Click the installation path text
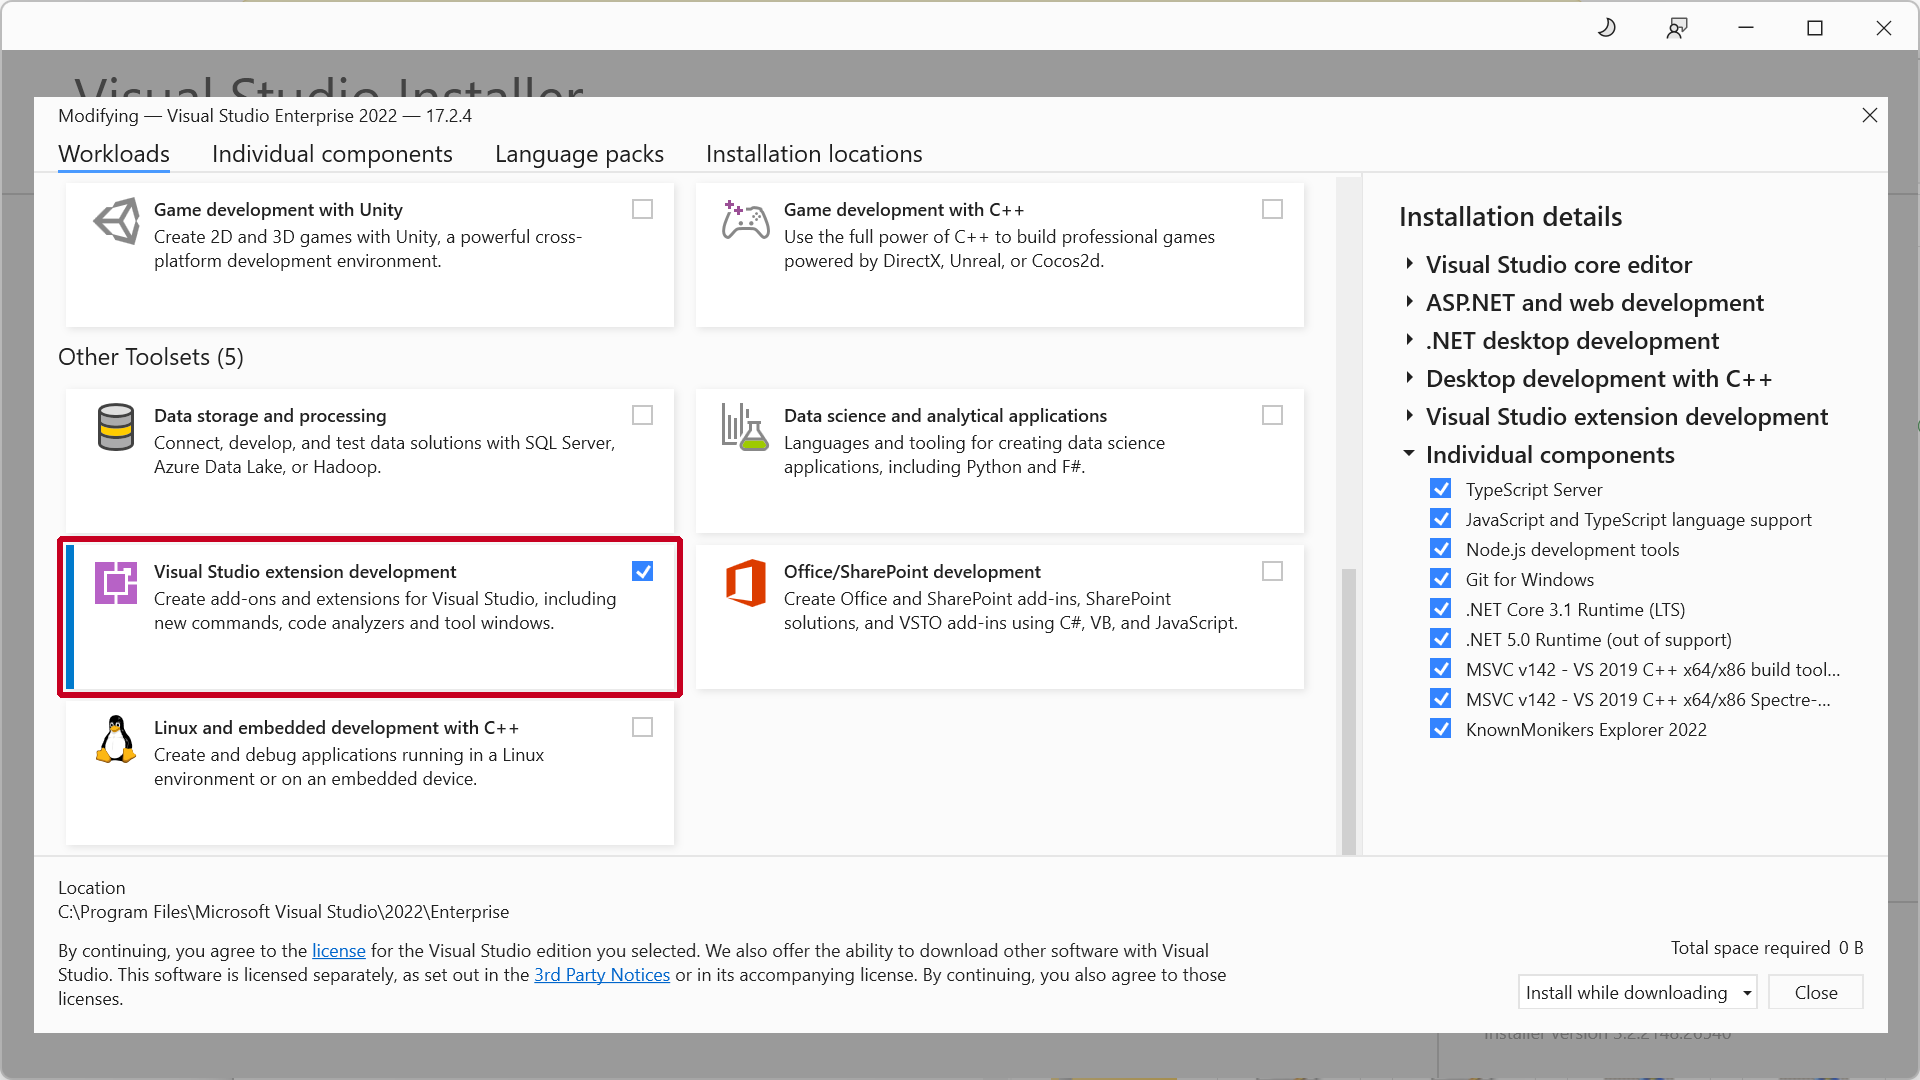 [284, 912]
